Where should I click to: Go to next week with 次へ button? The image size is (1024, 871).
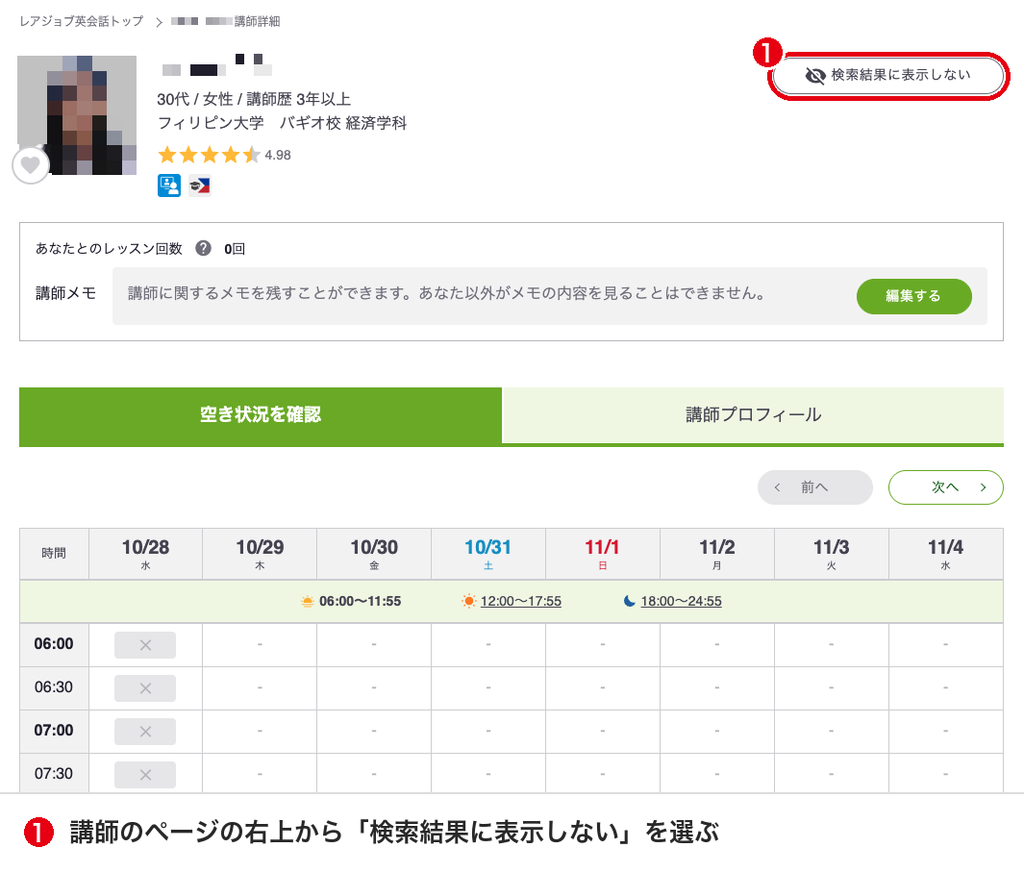click(x=946, y=487)
